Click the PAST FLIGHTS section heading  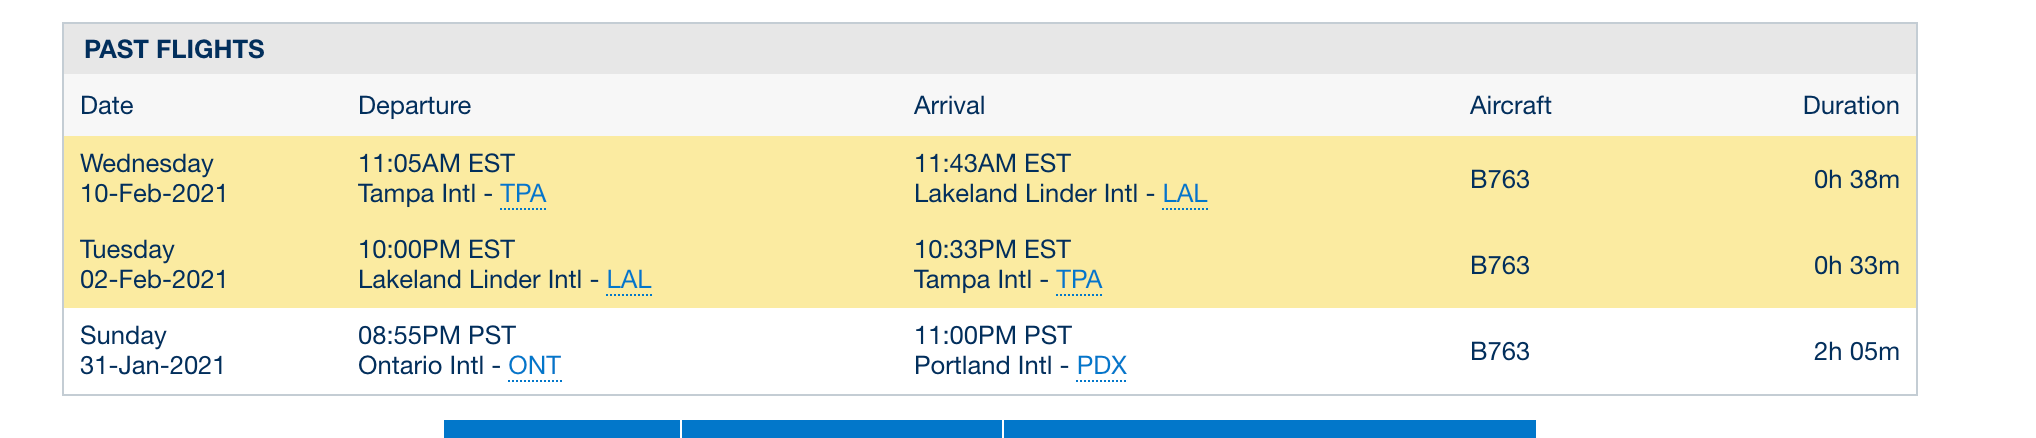[174, 50]
